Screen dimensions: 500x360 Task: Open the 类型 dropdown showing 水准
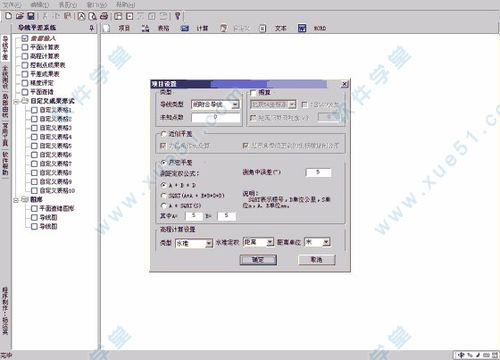click(x=209, y=243)
